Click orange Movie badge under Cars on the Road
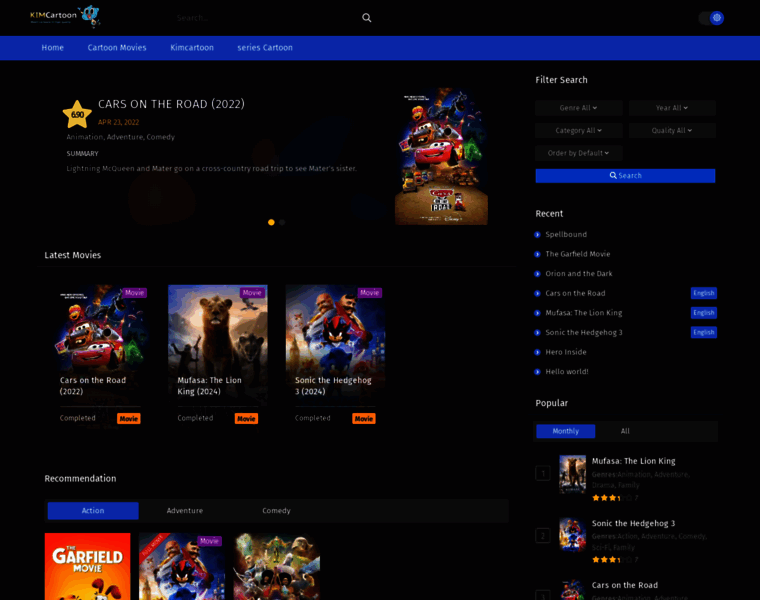The height and width of the screenshot is (600, 760). [128, 419]
